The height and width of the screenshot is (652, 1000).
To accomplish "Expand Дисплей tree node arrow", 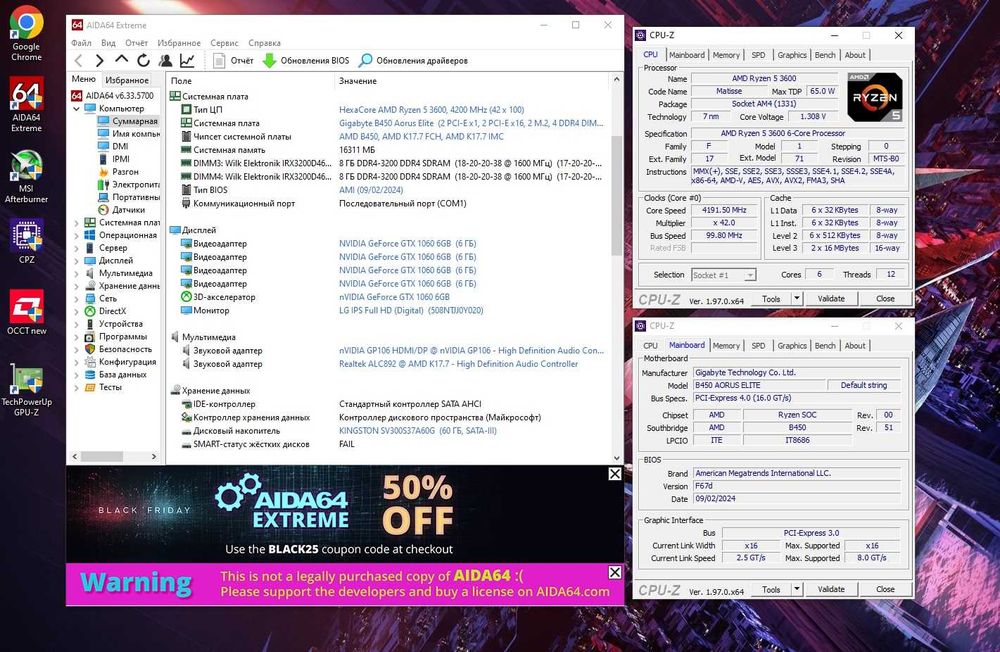I will (77, 261).
